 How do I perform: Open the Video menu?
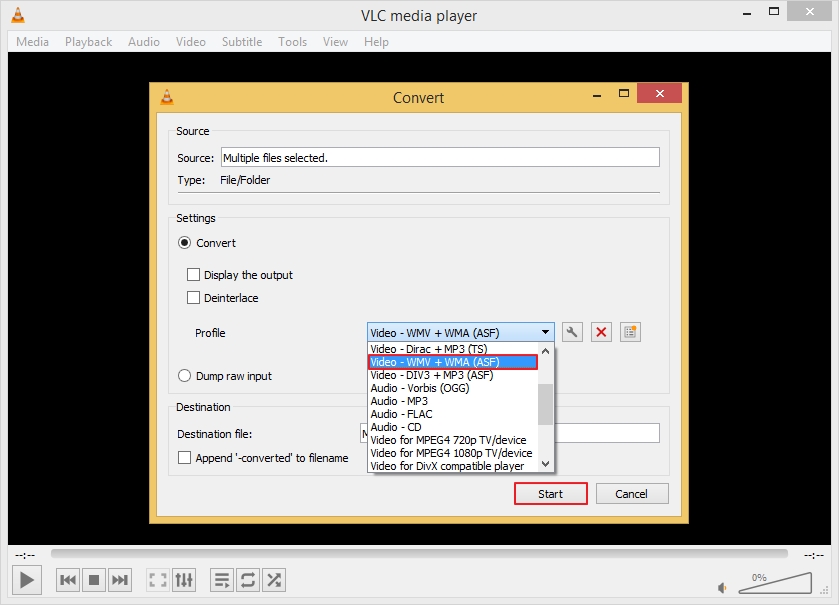[x=190, y=42]
